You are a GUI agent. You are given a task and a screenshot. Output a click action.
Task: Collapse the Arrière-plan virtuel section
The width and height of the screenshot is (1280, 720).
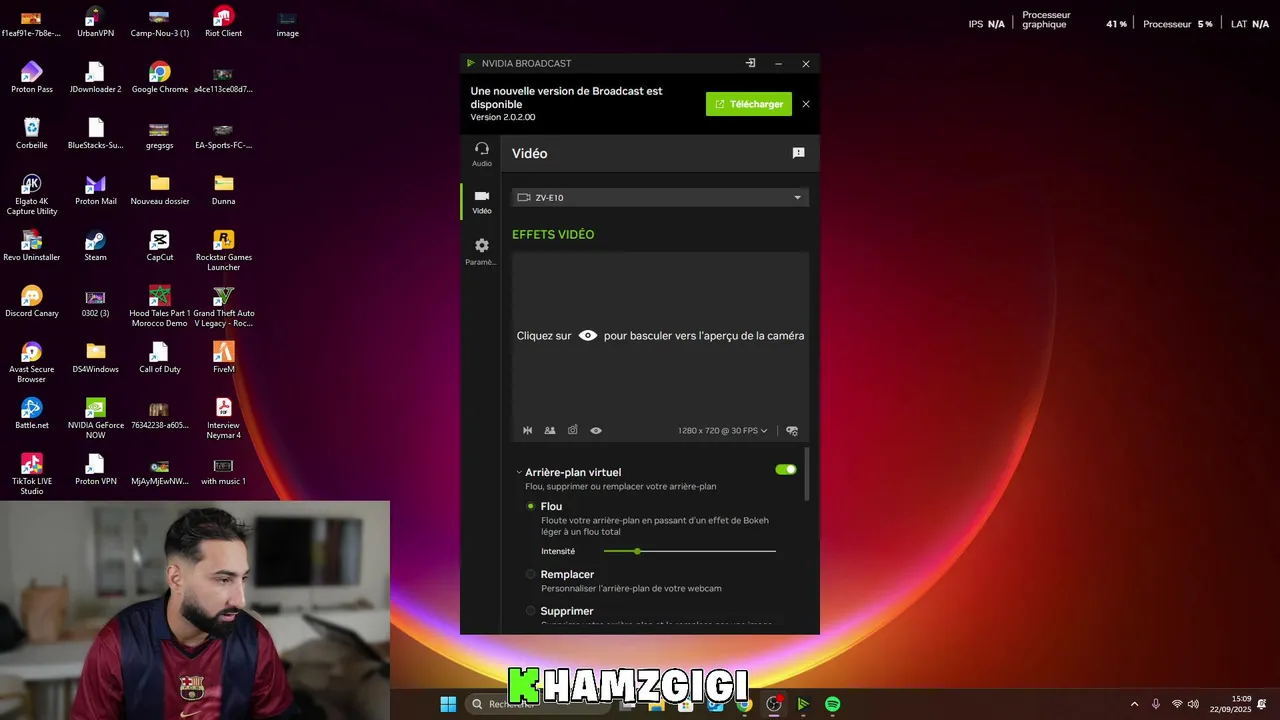click(x=519, y=472)
